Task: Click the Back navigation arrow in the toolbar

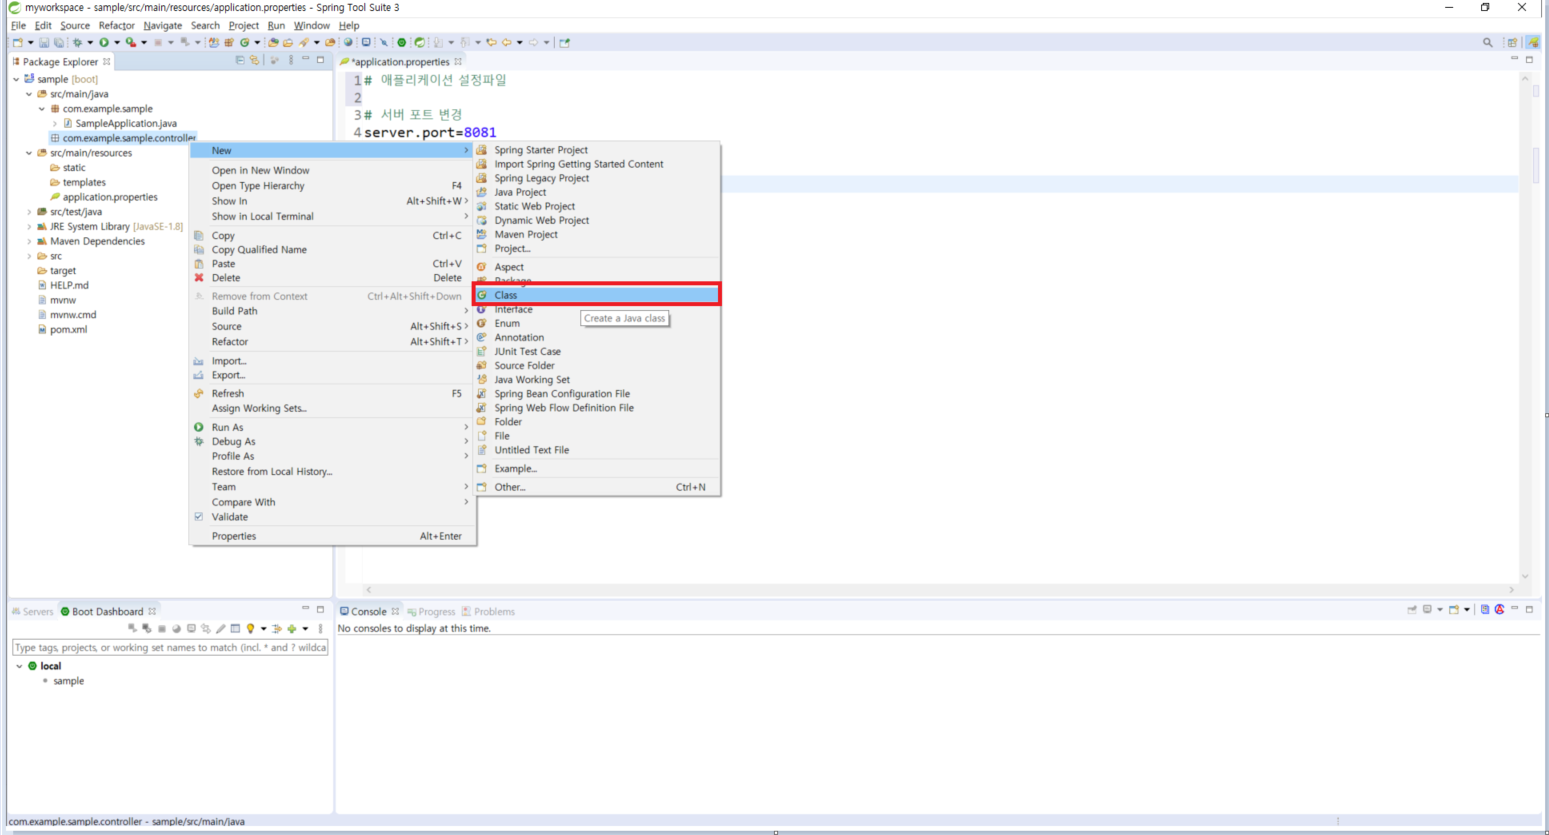Action: pos(507,42)
